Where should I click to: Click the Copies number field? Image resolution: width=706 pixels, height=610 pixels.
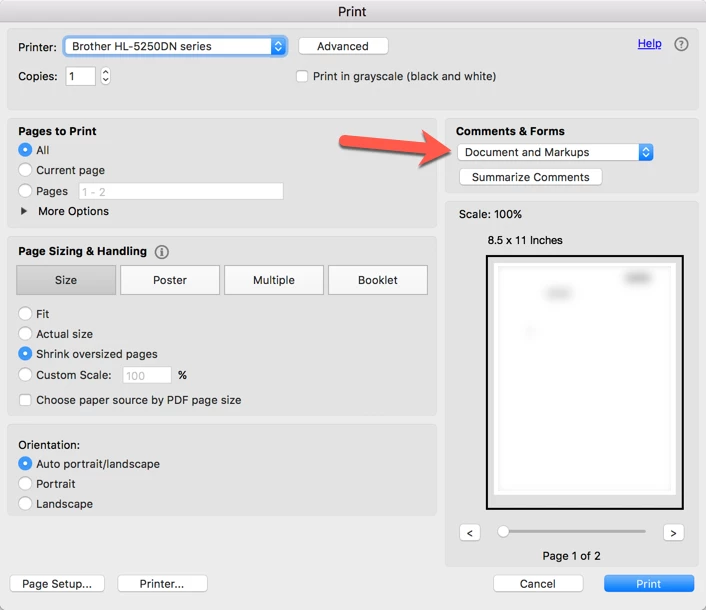tap(81, 76)
